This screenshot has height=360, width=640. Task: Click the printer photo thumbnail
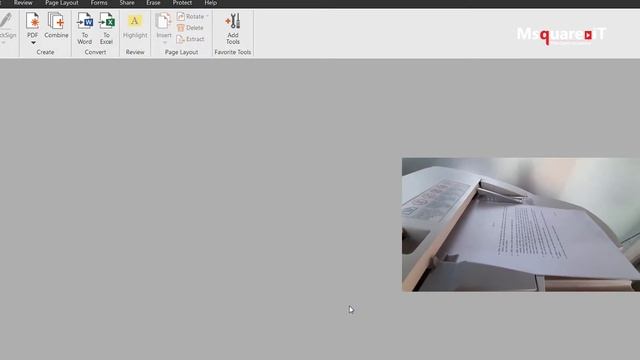[521, 224]
